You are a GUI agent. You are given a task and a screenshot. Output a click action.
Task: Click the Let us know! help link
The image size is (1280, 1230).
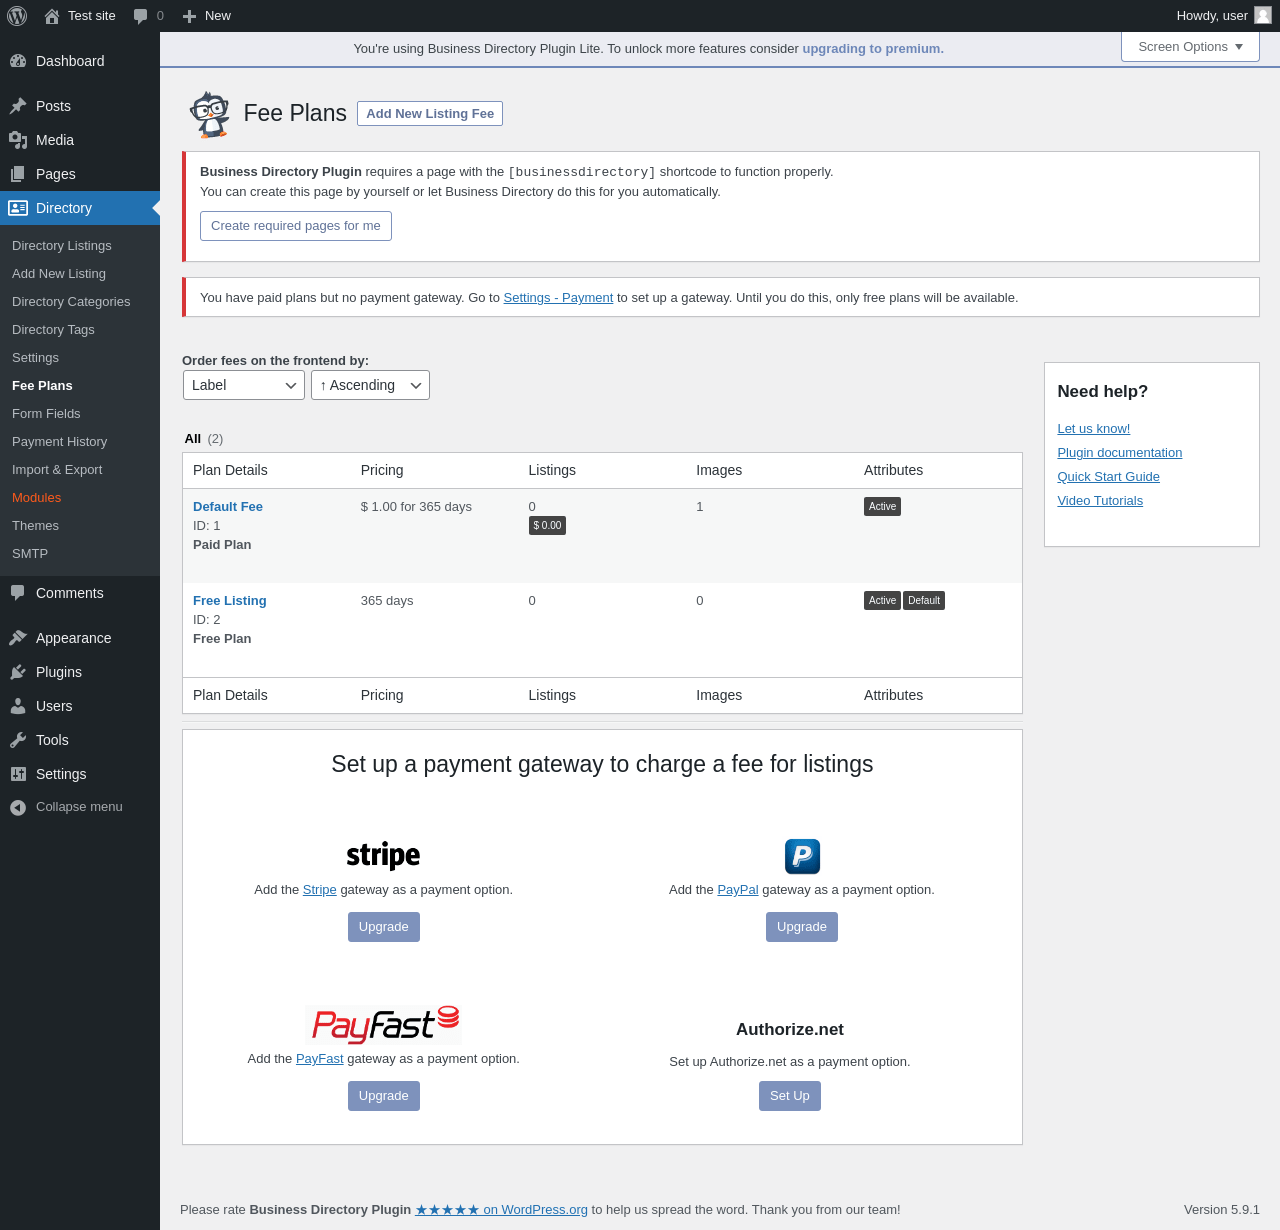pyautogui.click(x=1094, y=429)
